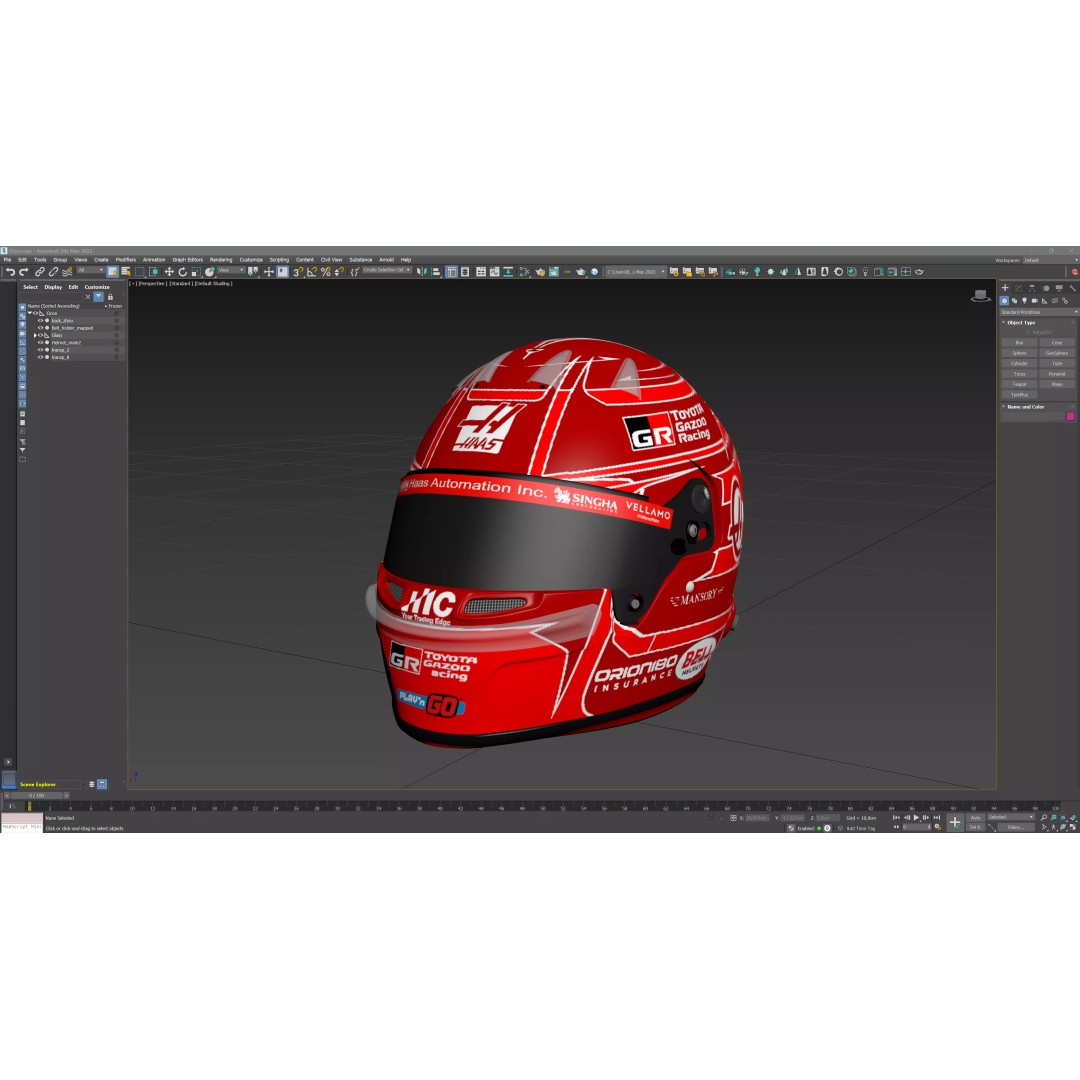Screen dimensions: 1080x1080
Task: Expand the Glass group tree arrow
Action: (34, 335)
